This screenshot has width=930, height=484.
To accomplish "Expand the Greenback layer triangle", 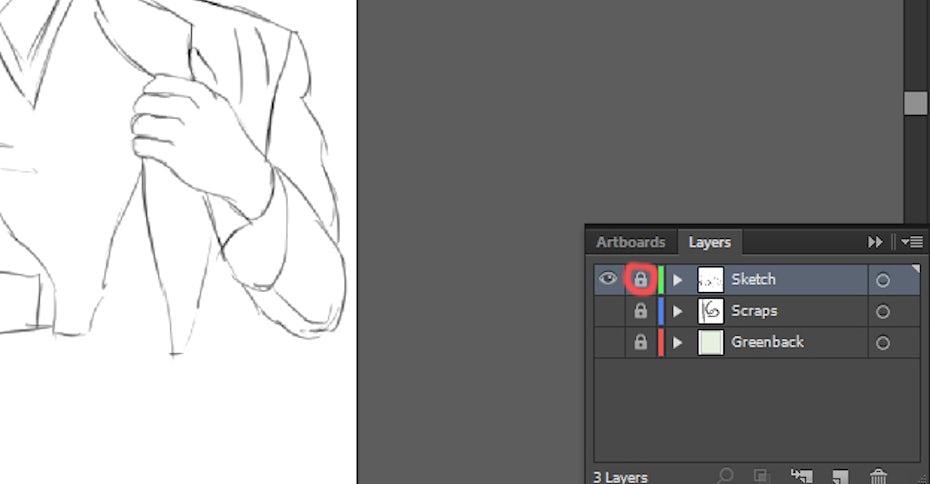I will (677, 342).
